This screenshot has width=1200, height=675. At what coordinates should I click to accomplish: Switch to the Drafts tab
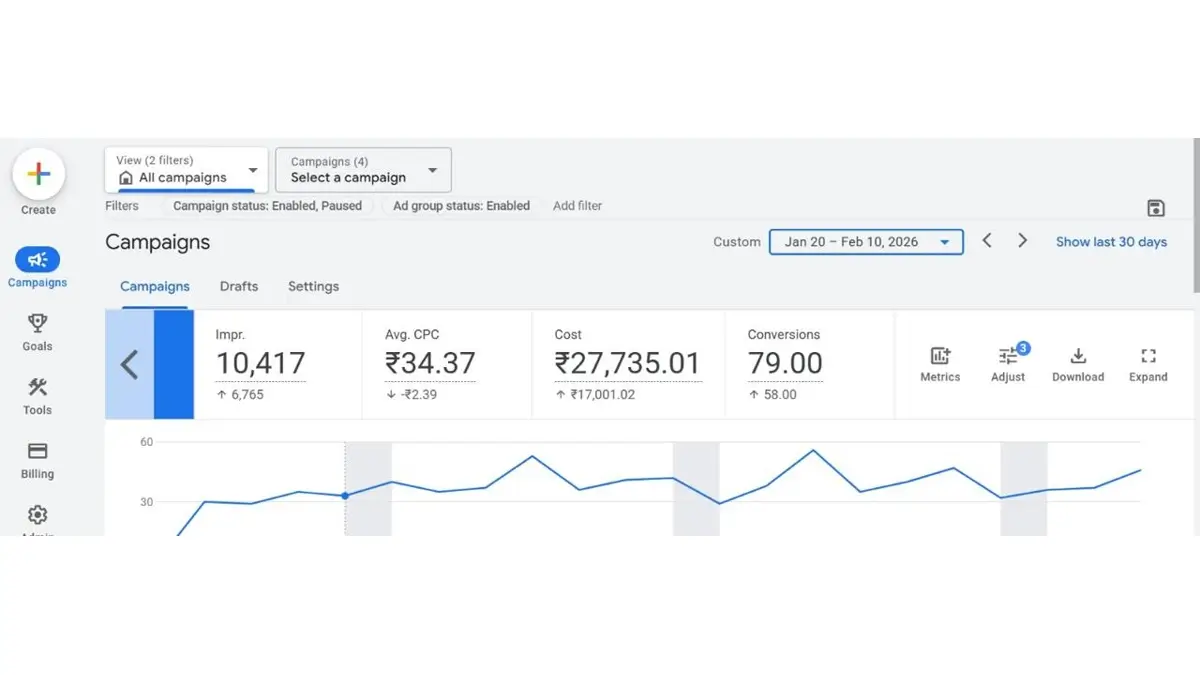pyautogui.click(x=239, y=286)
